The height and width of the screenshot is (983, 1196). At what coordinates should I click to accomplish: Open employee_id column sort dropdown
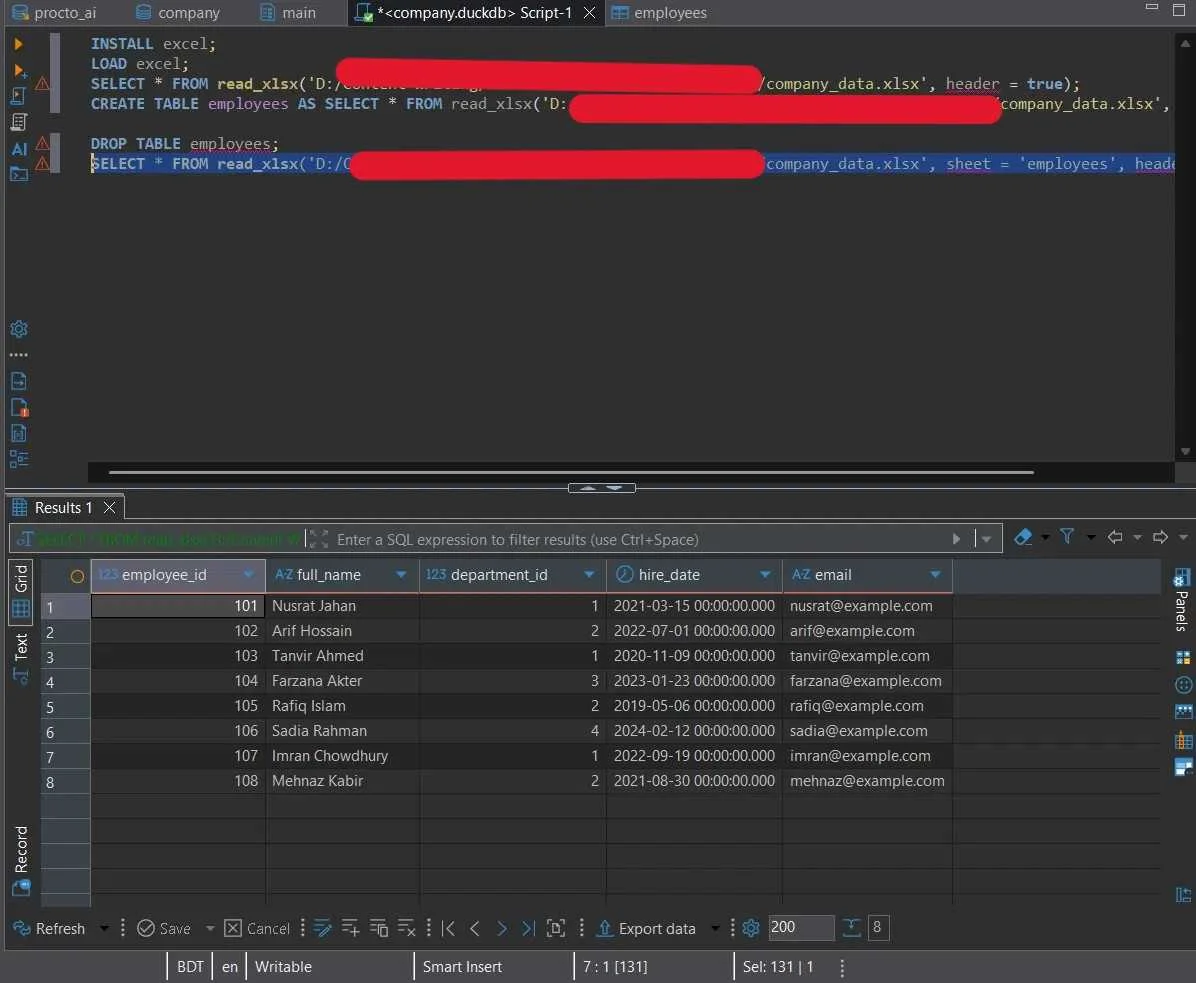pyautogui.click(x=248, y=574)
